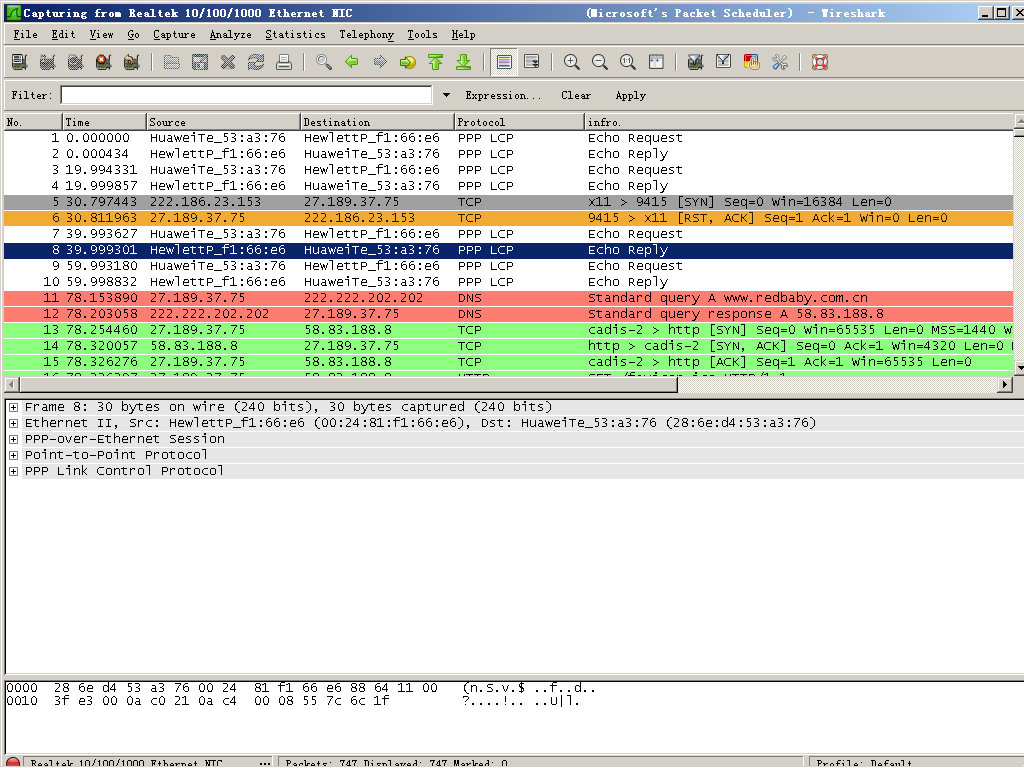The height and width of the screenshot is (768, 1024).
Task: Expand the Frame 8 tree node
Action: click(13, 407)
